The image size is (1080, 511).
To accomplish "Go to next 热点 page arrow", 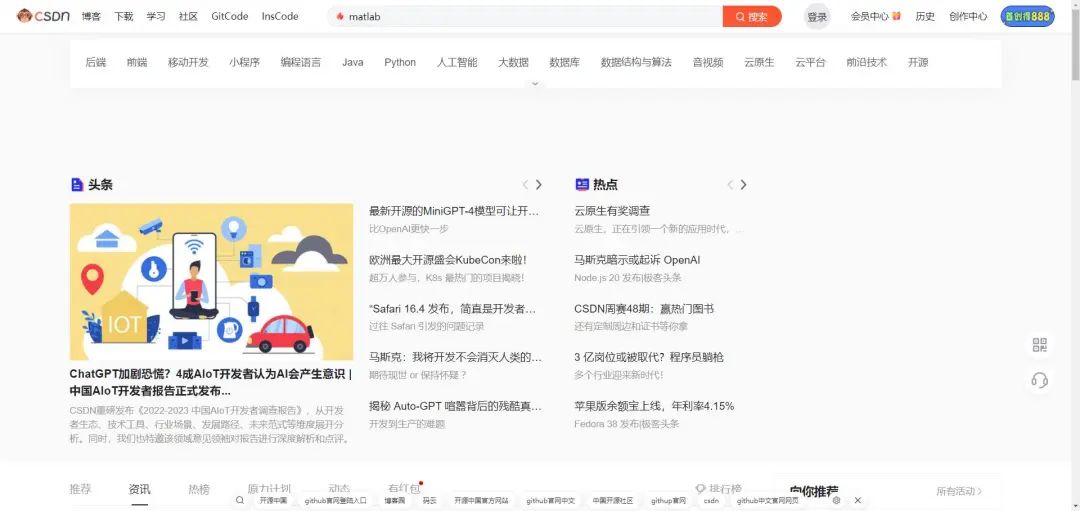I will pyautogui.click(x=743, y=185).
